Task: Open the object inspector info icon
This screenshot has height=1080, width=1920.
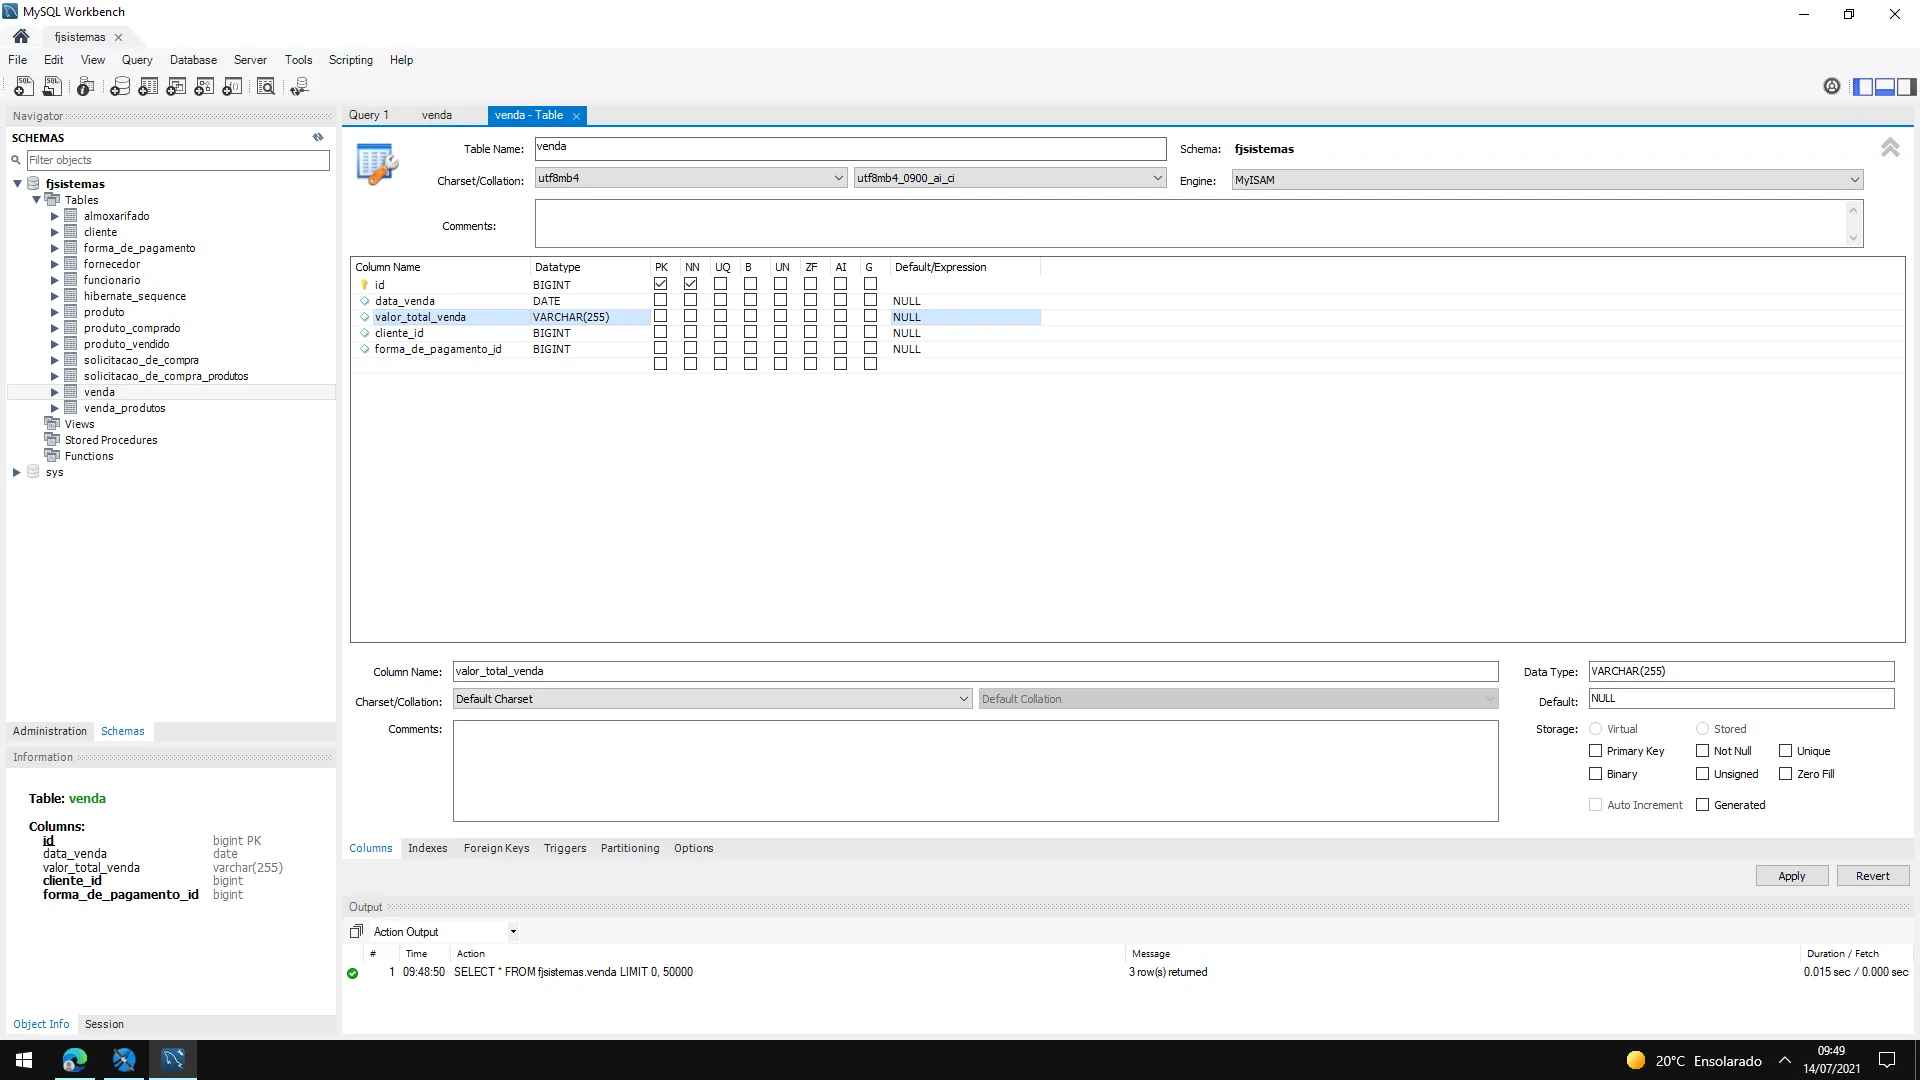Action: tap(86, 87)
